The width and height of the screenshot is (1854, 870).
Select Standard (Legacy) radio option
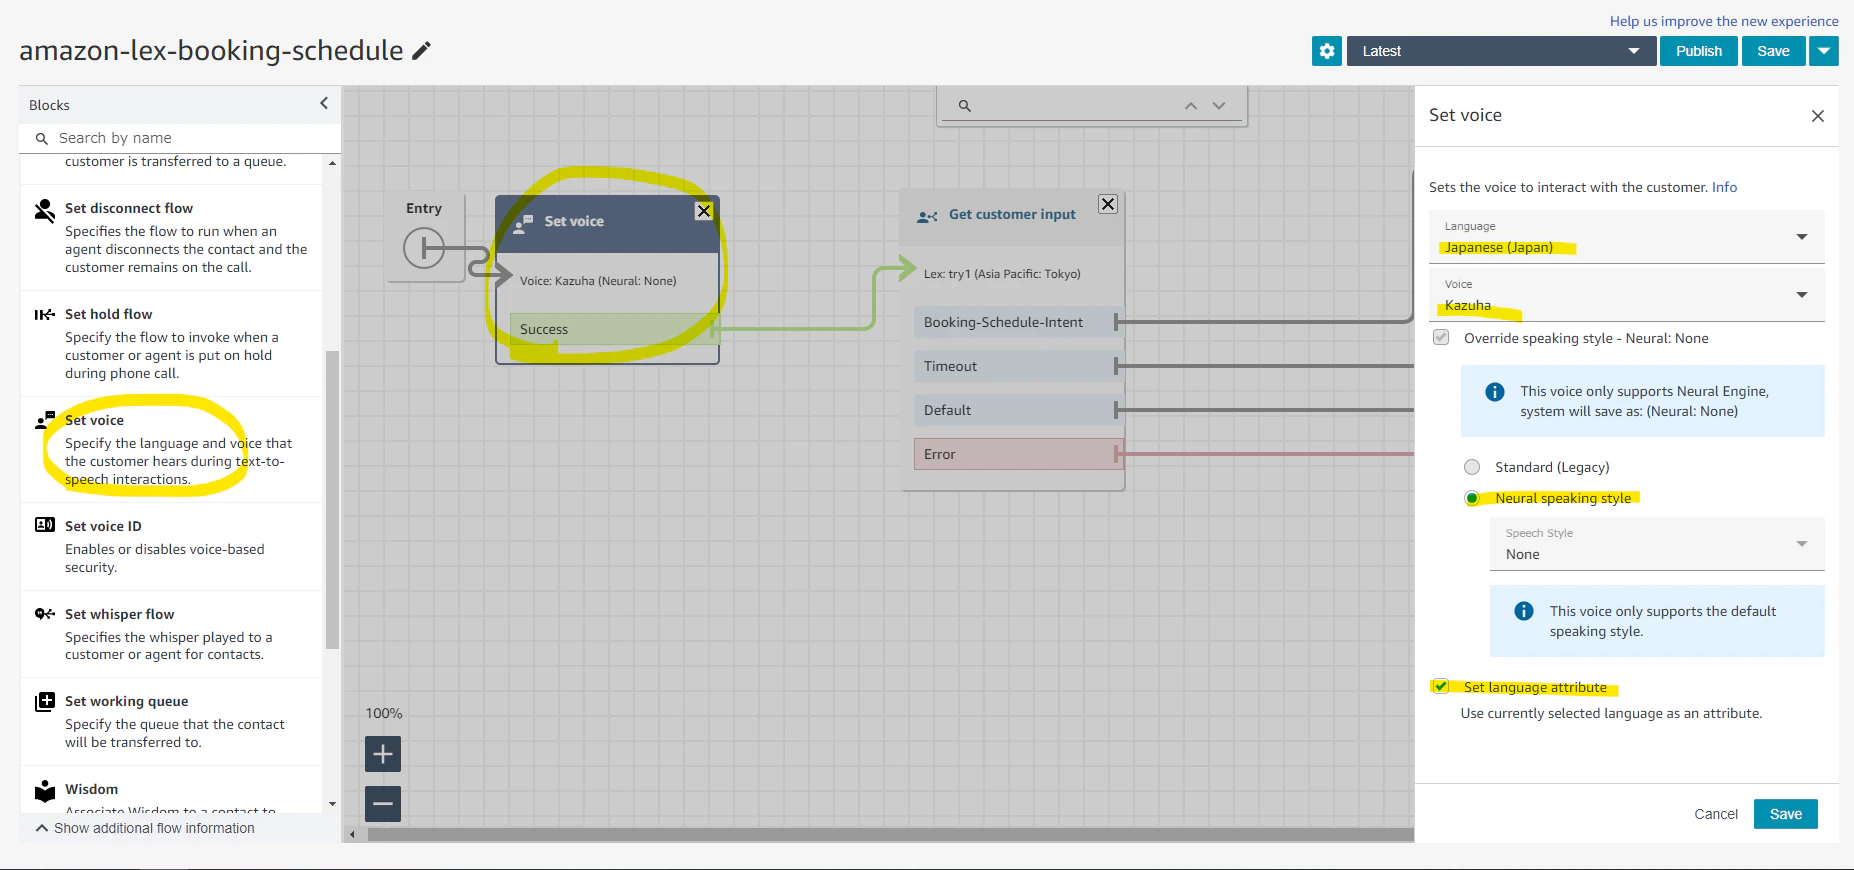[x=1472, y=467]
